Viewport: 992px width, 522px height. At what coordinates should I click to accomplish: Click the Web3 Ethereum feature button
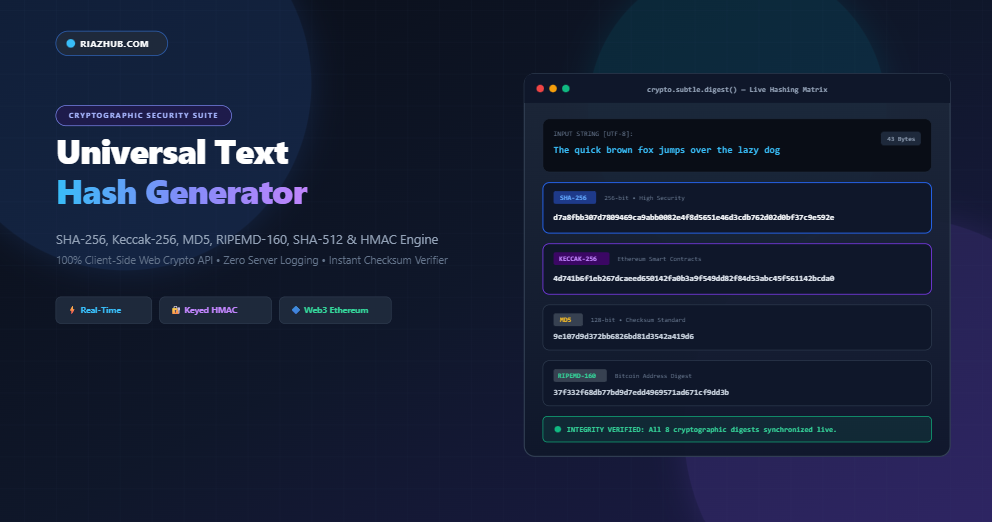[x=335, y=310]
